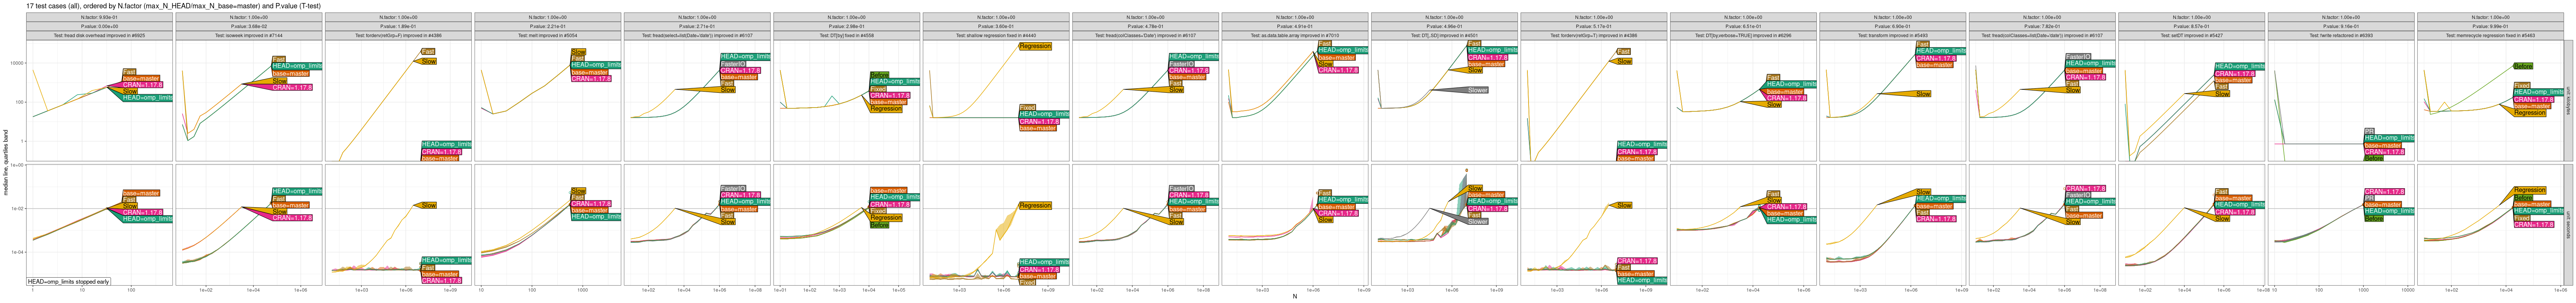Image resolution: width=2576 pixels, height=303 pixels.
Task: Click 'Test: shallow regression fixed in #4440' header
Action: point(996,35)
